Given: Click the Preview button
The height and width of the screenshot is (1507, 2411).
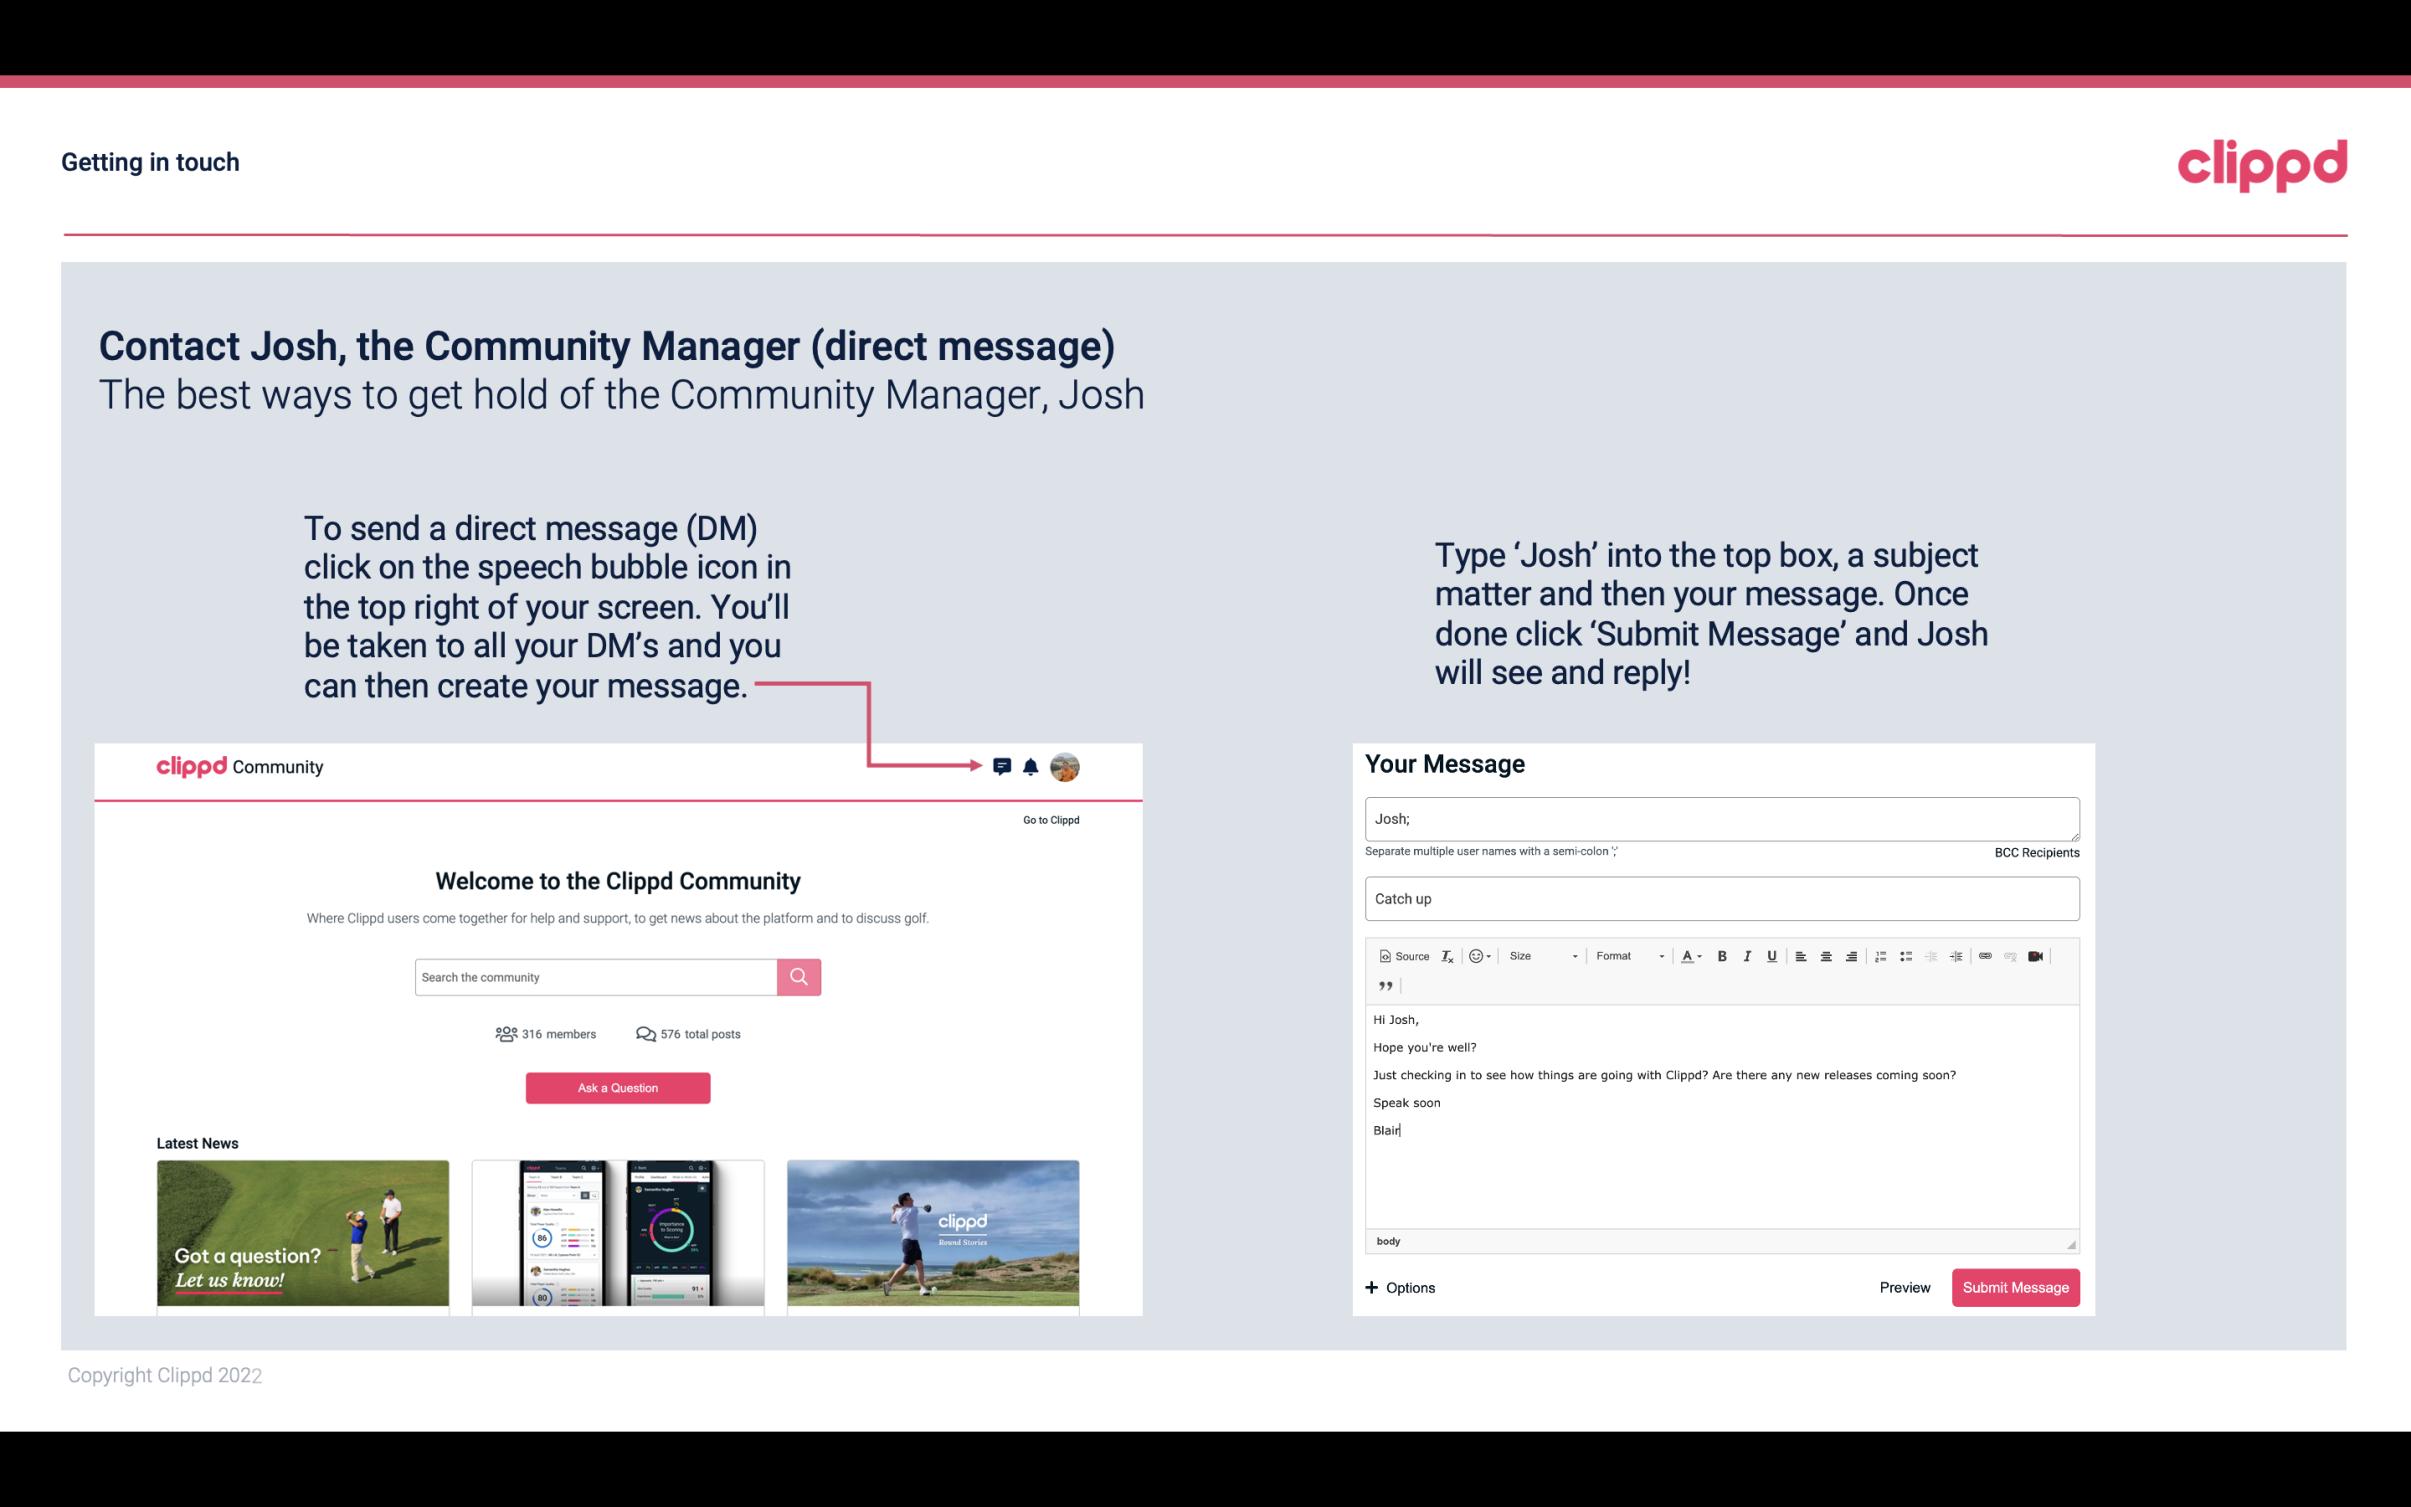Looking at the screenshot, I should coord(1904,1287).
